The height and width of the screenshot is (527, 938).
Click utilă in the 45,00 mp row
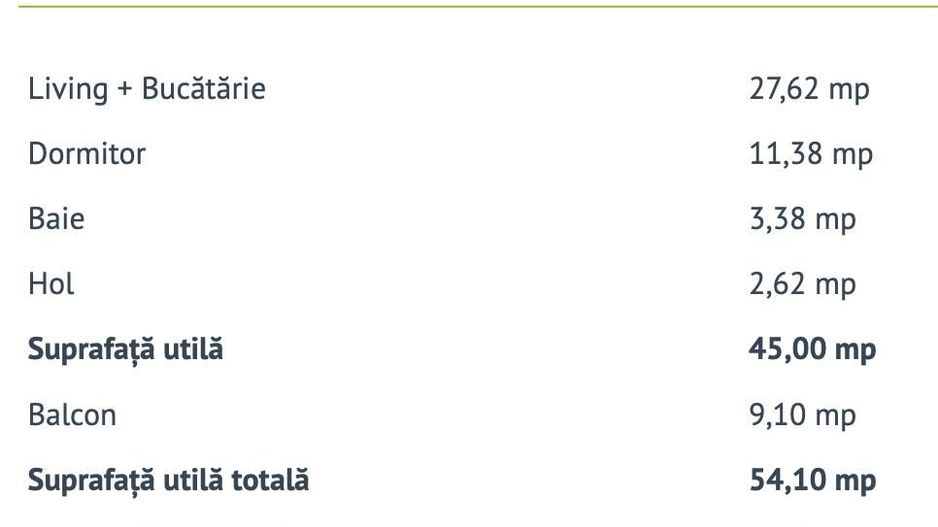(x=191, y=350)
